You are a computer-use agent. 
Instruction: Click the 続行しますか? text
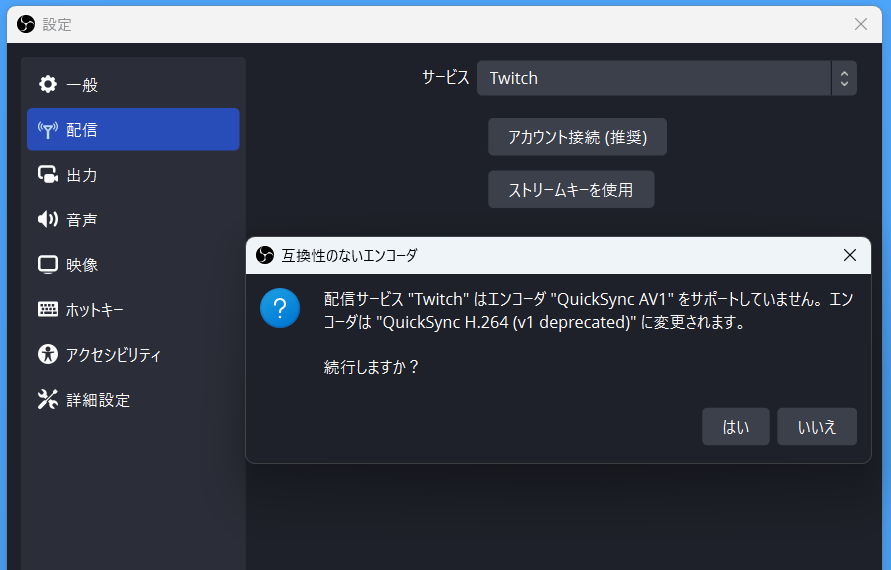click(371, 367)
